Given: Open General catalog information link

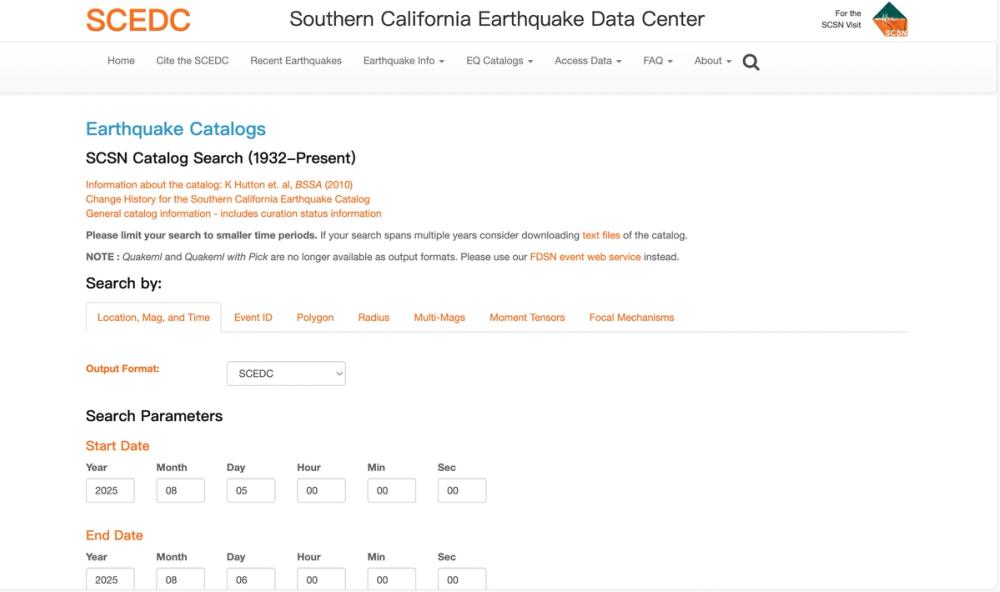Looking at the screenshot, I should (233, 214).
